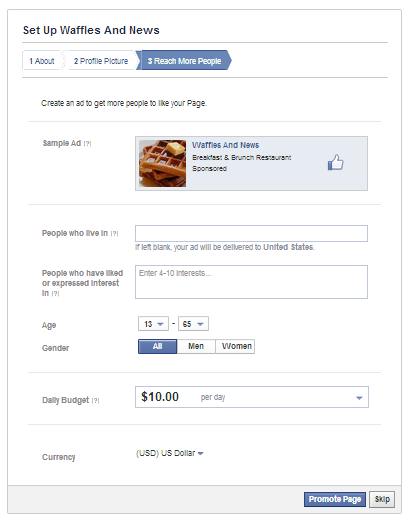Click the Skip button

(382, 499)
